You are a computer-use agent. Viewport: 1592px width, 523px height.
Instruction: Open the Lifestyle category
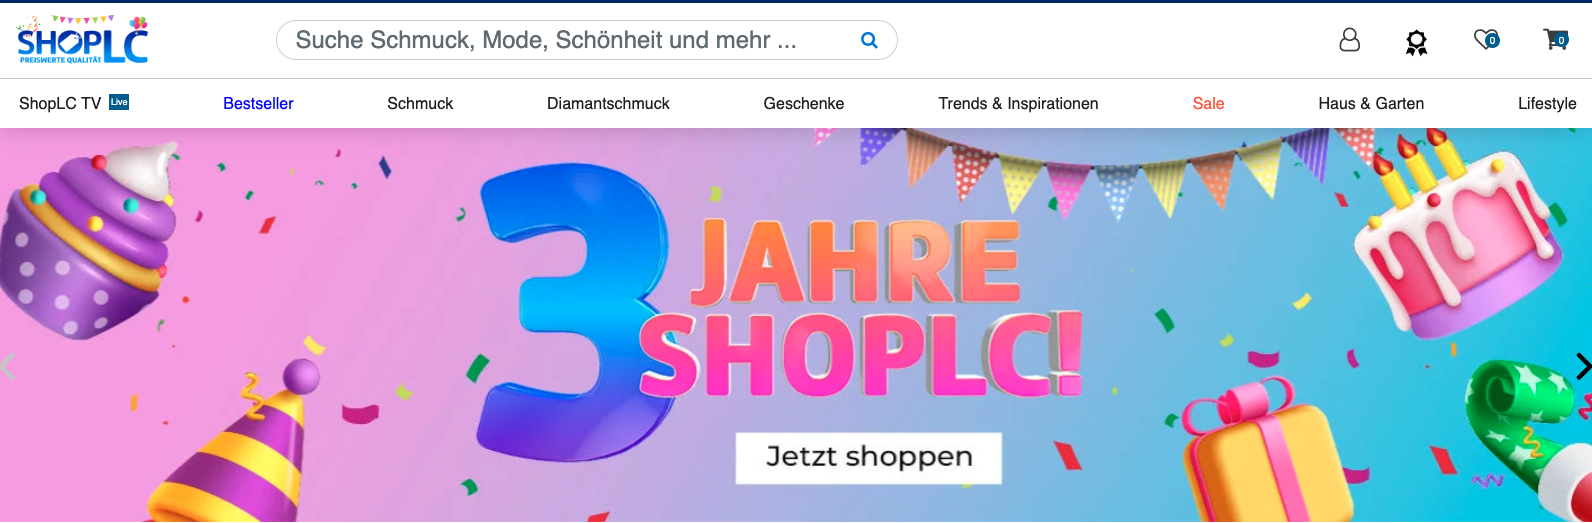pos(1547,103)
